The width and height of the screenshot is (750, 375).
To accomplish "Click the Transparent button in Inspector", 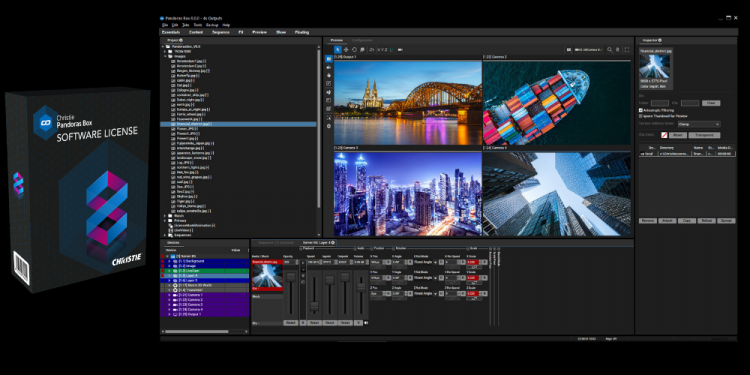I will click(x=704, y=135).
